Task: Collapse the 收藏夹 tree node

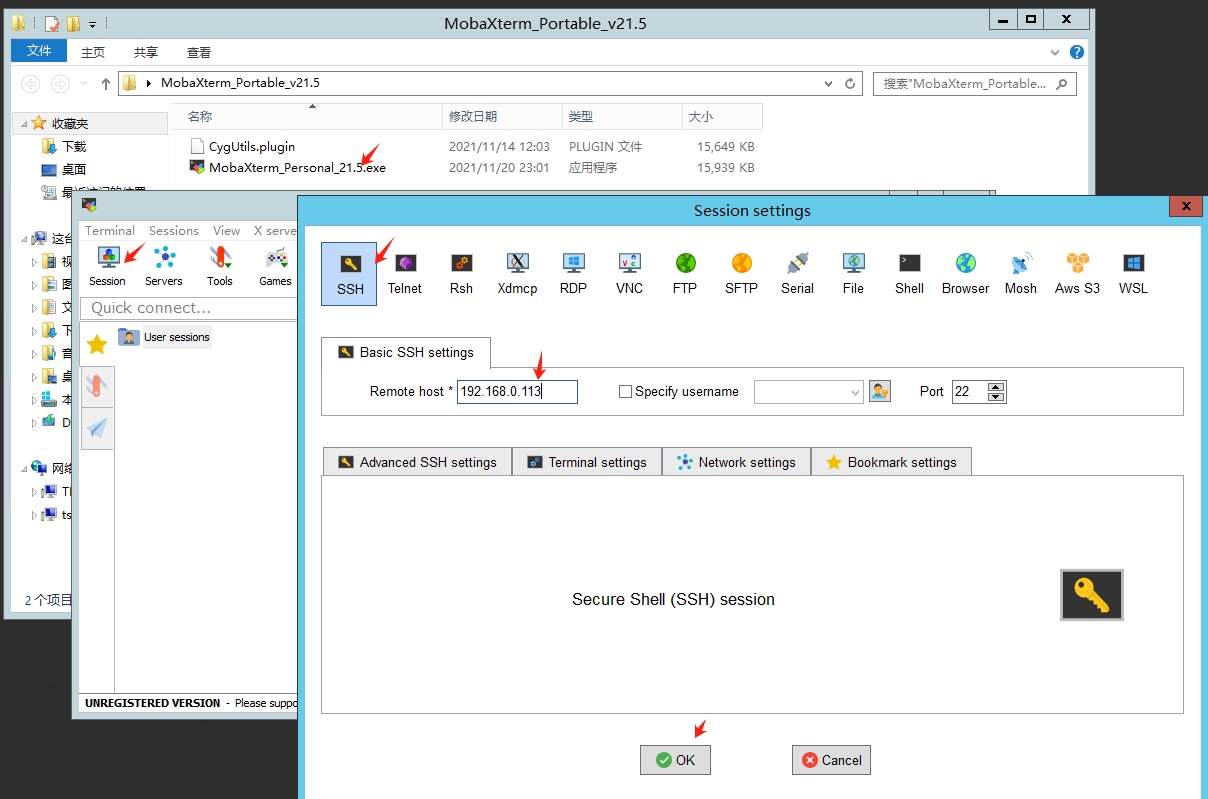Action: pos(23,123)
